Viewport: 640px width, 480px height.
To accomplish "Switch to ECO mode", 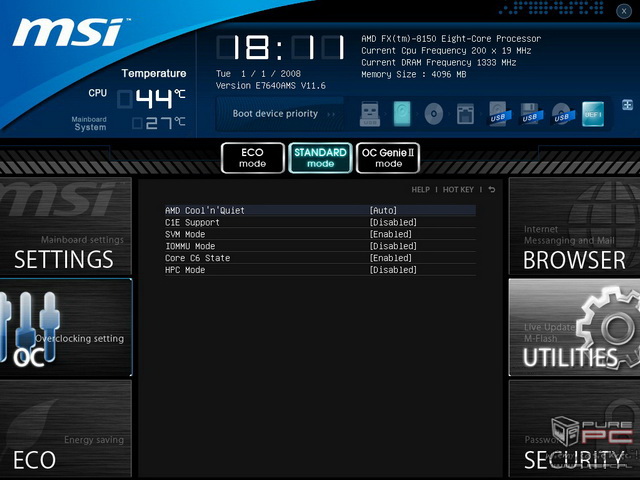I will click(253, 158).
